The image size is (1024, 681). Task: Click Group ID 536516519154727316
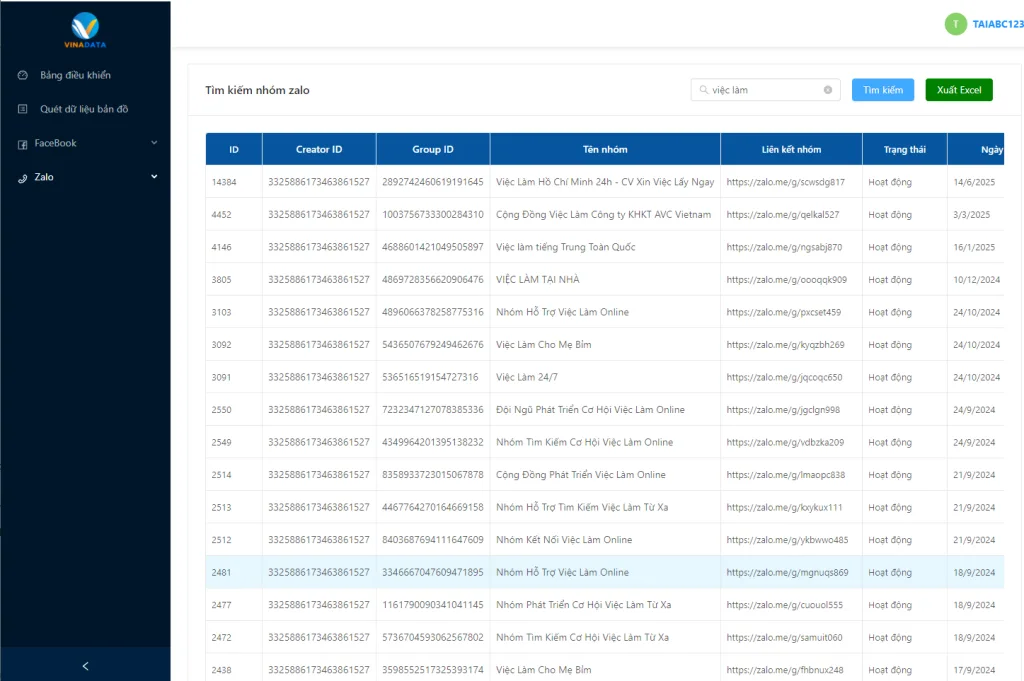pos(430,377)
